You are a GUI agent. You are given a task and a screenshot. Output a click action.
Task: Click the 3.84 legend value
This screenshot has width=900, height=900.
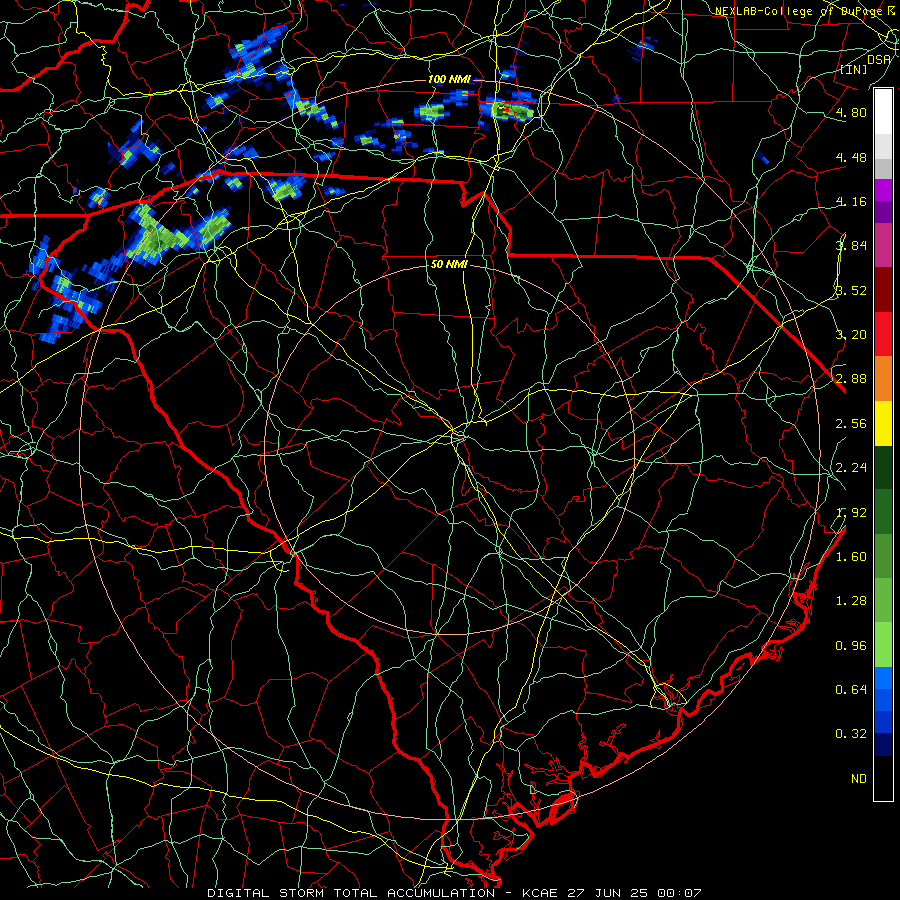coord(851,245)
